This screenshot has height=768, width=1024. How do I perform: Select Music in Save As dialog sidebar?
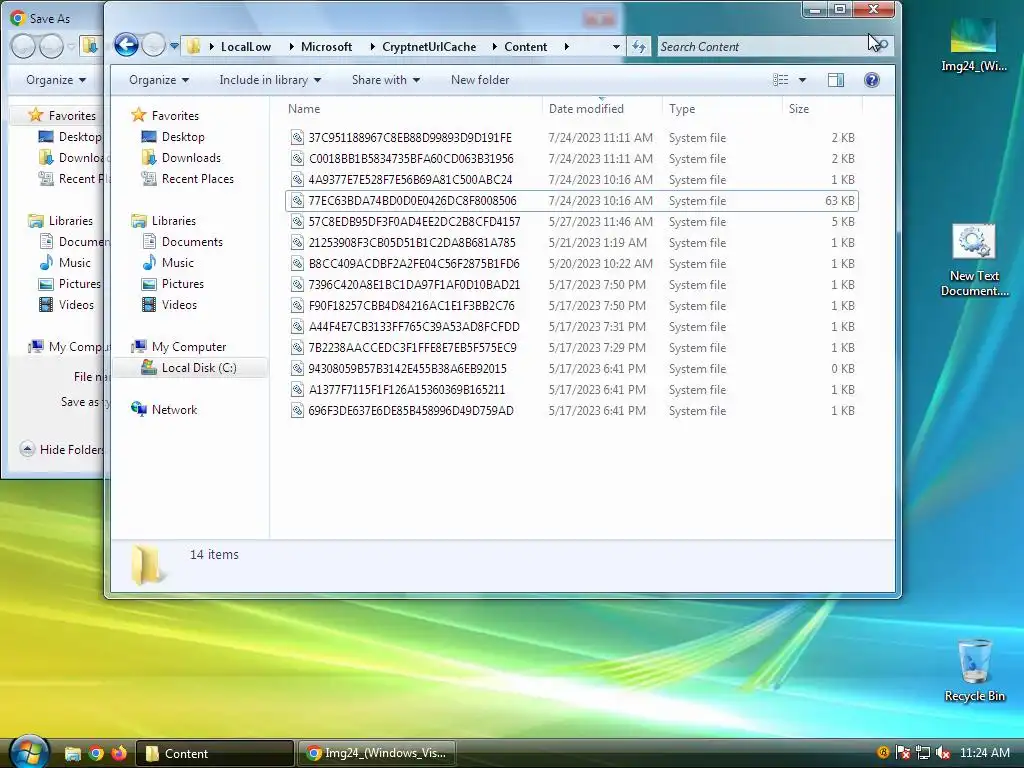coord(65,263)
